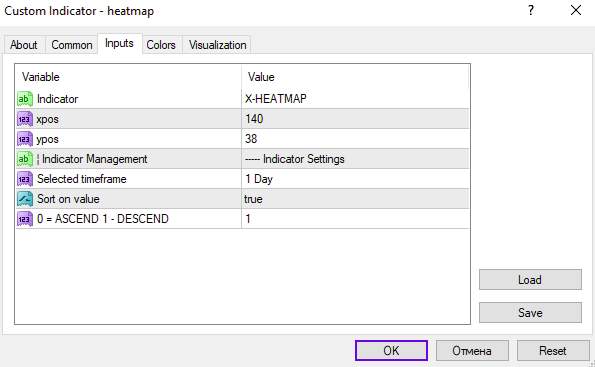Cancel with the Отмена button
The width and height of the screenshot is (595, 367).
472,350
